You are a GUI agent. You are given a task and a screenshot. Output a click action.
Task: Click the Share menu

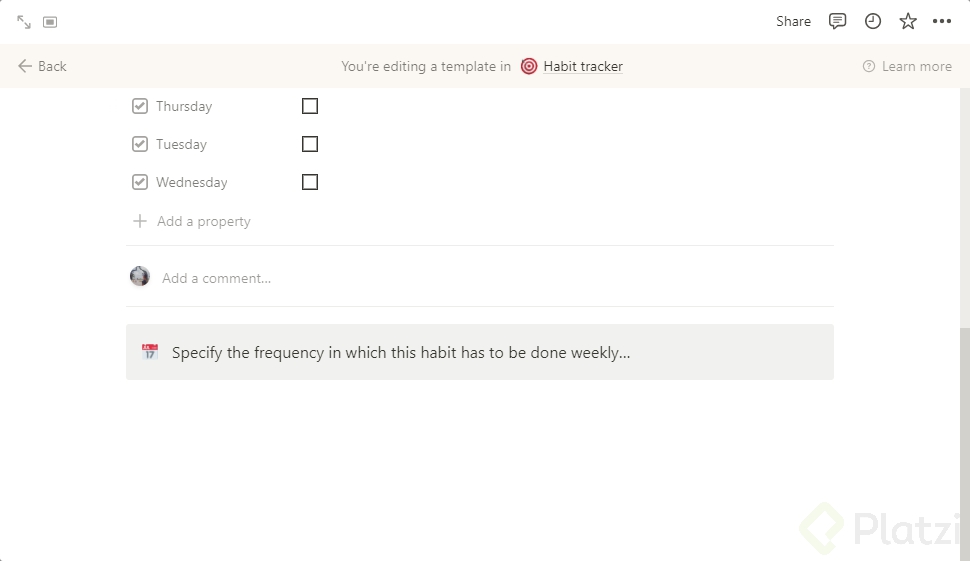tap(793, 21)
